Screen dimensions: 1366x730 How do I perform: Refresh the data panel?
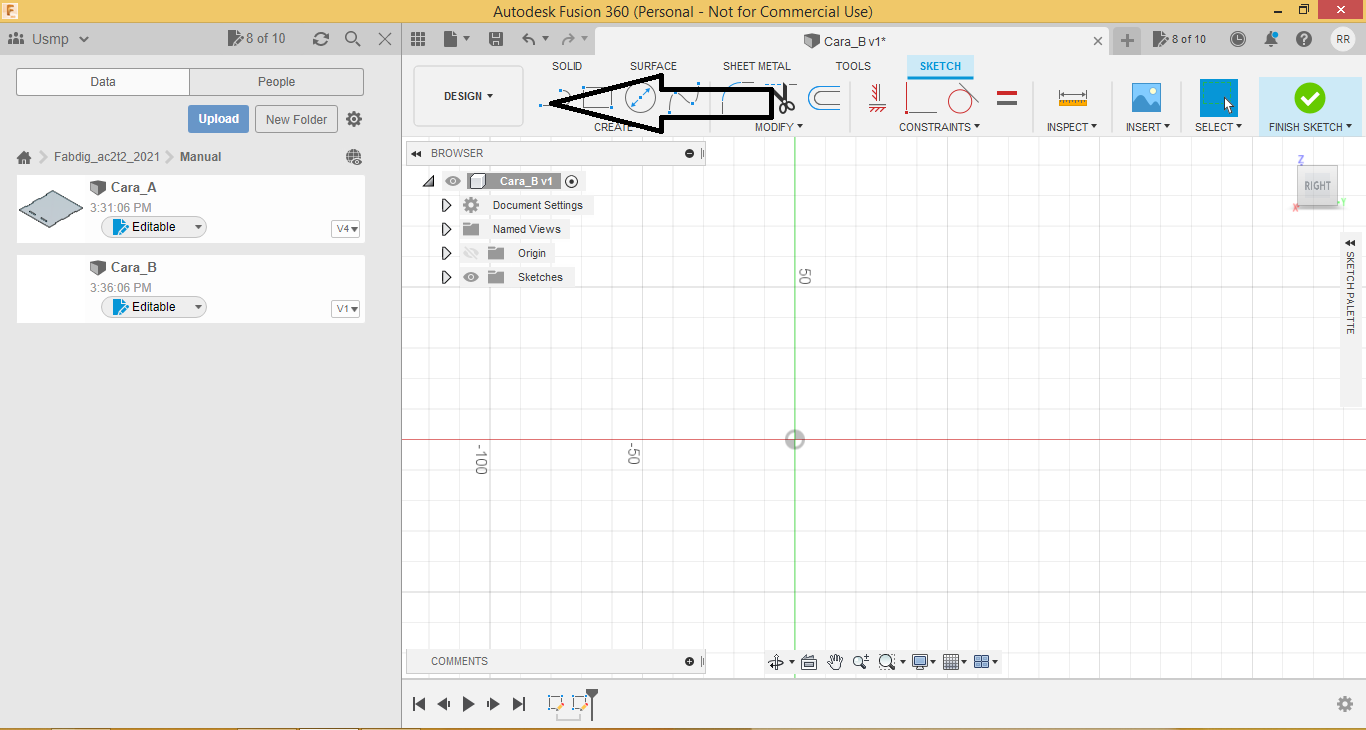click(321, 39)
